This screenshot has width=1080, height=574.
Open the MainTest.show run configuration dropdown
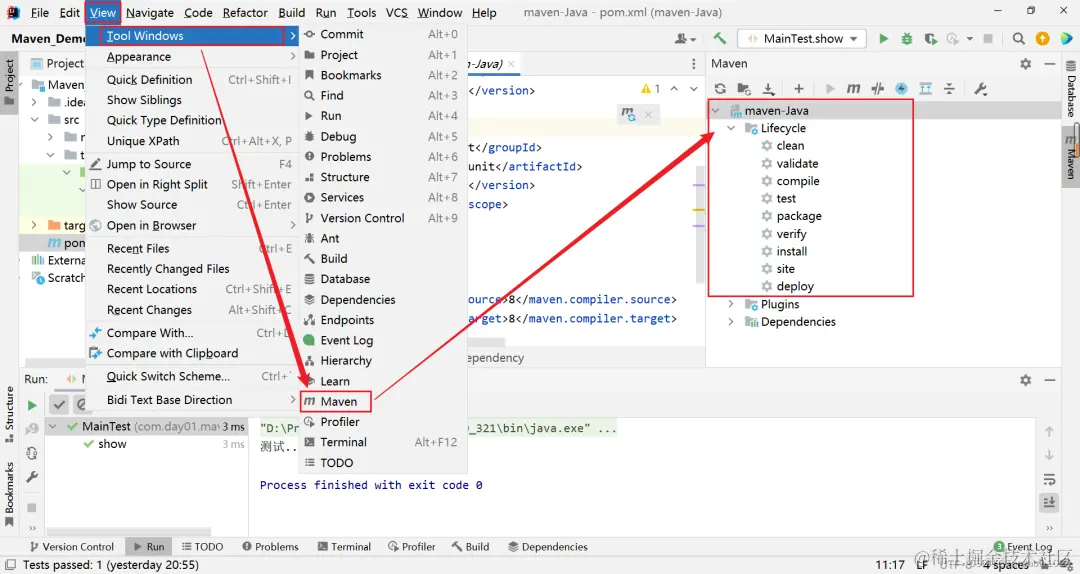pos(802,39)
